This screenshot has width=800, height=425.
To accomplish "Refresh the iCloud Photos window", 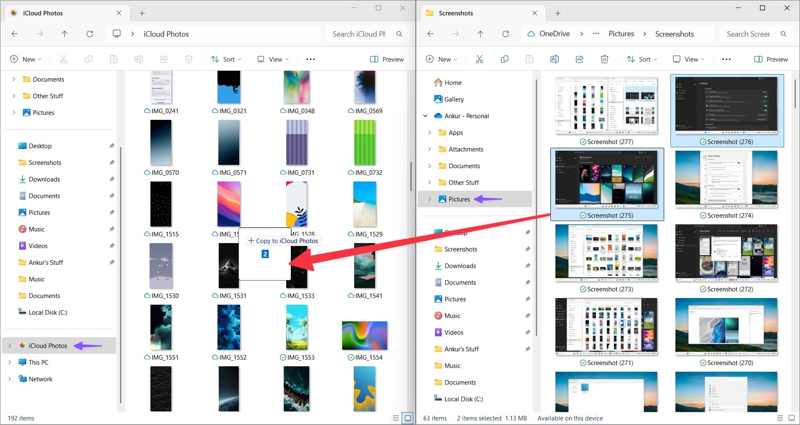I will (90, 34).
